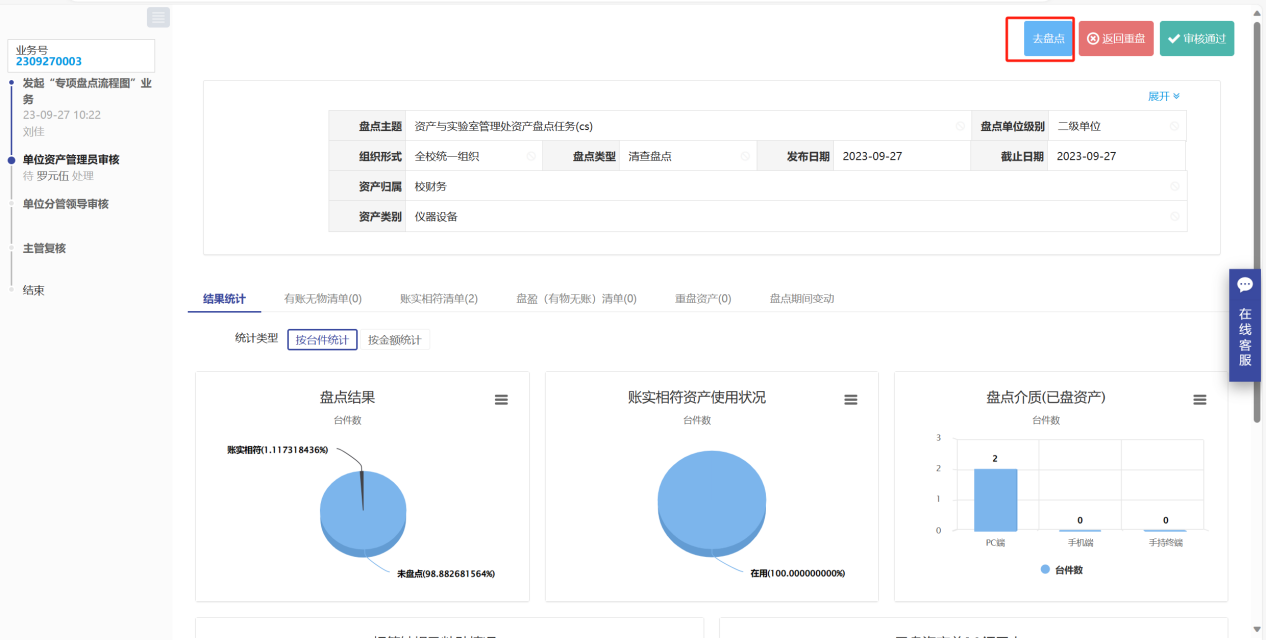Toggle the 台件数 legend series
The height and width of the screenshot is (640, 1266).
(x=1061, y=569)
